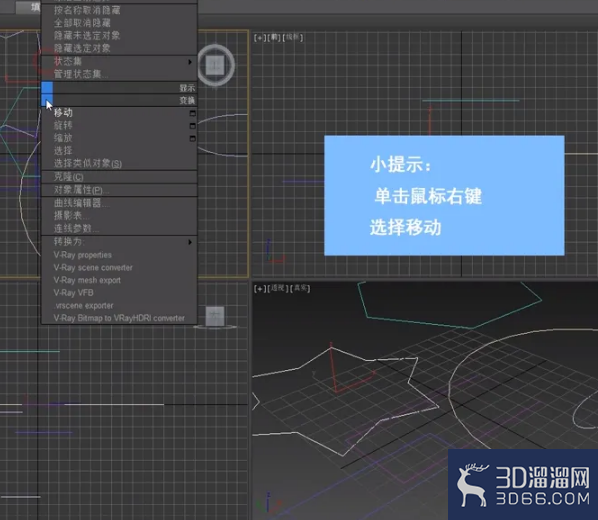The height and width of the screenshot is (520, 598).
Task: Open [真实] shading label menu
Action: tap(300, 288)
